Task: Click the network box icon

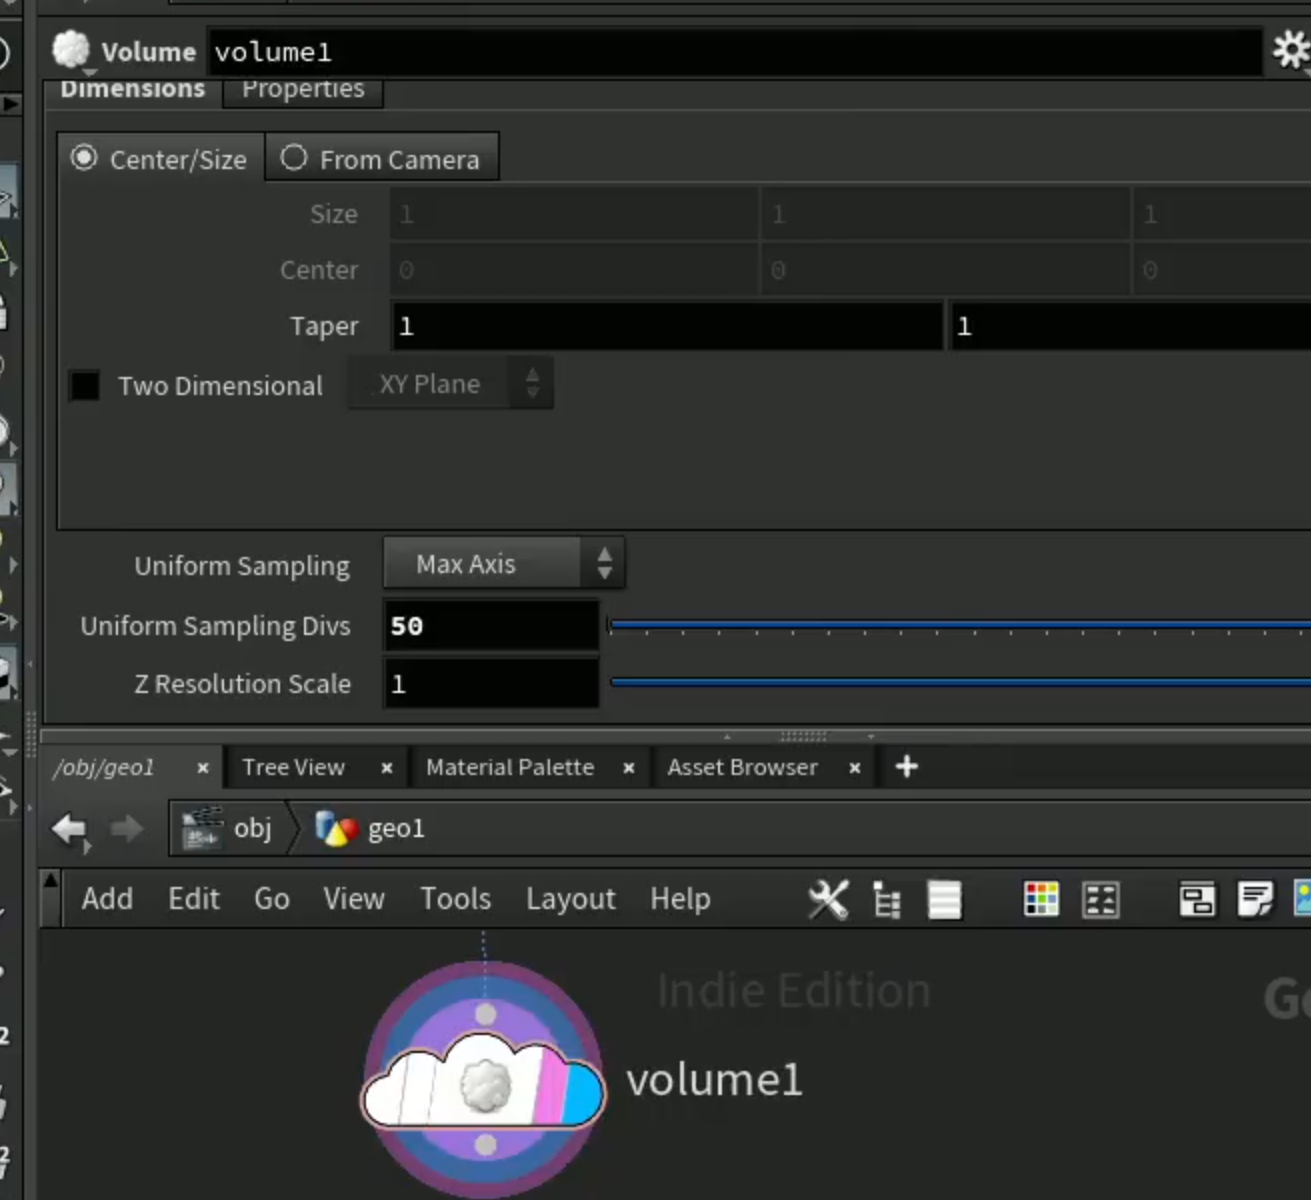Action: [1196, 899]
